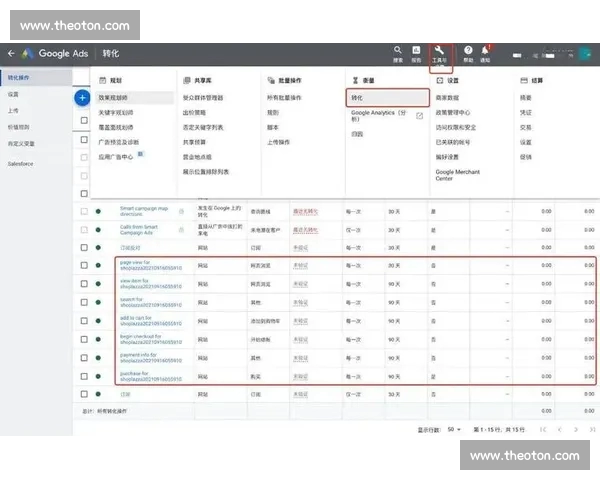Image resolution: width=600 pixels, height=480 pixels.
Task: Open the tools wrench icon in header
Action: (x=440, y=51)
